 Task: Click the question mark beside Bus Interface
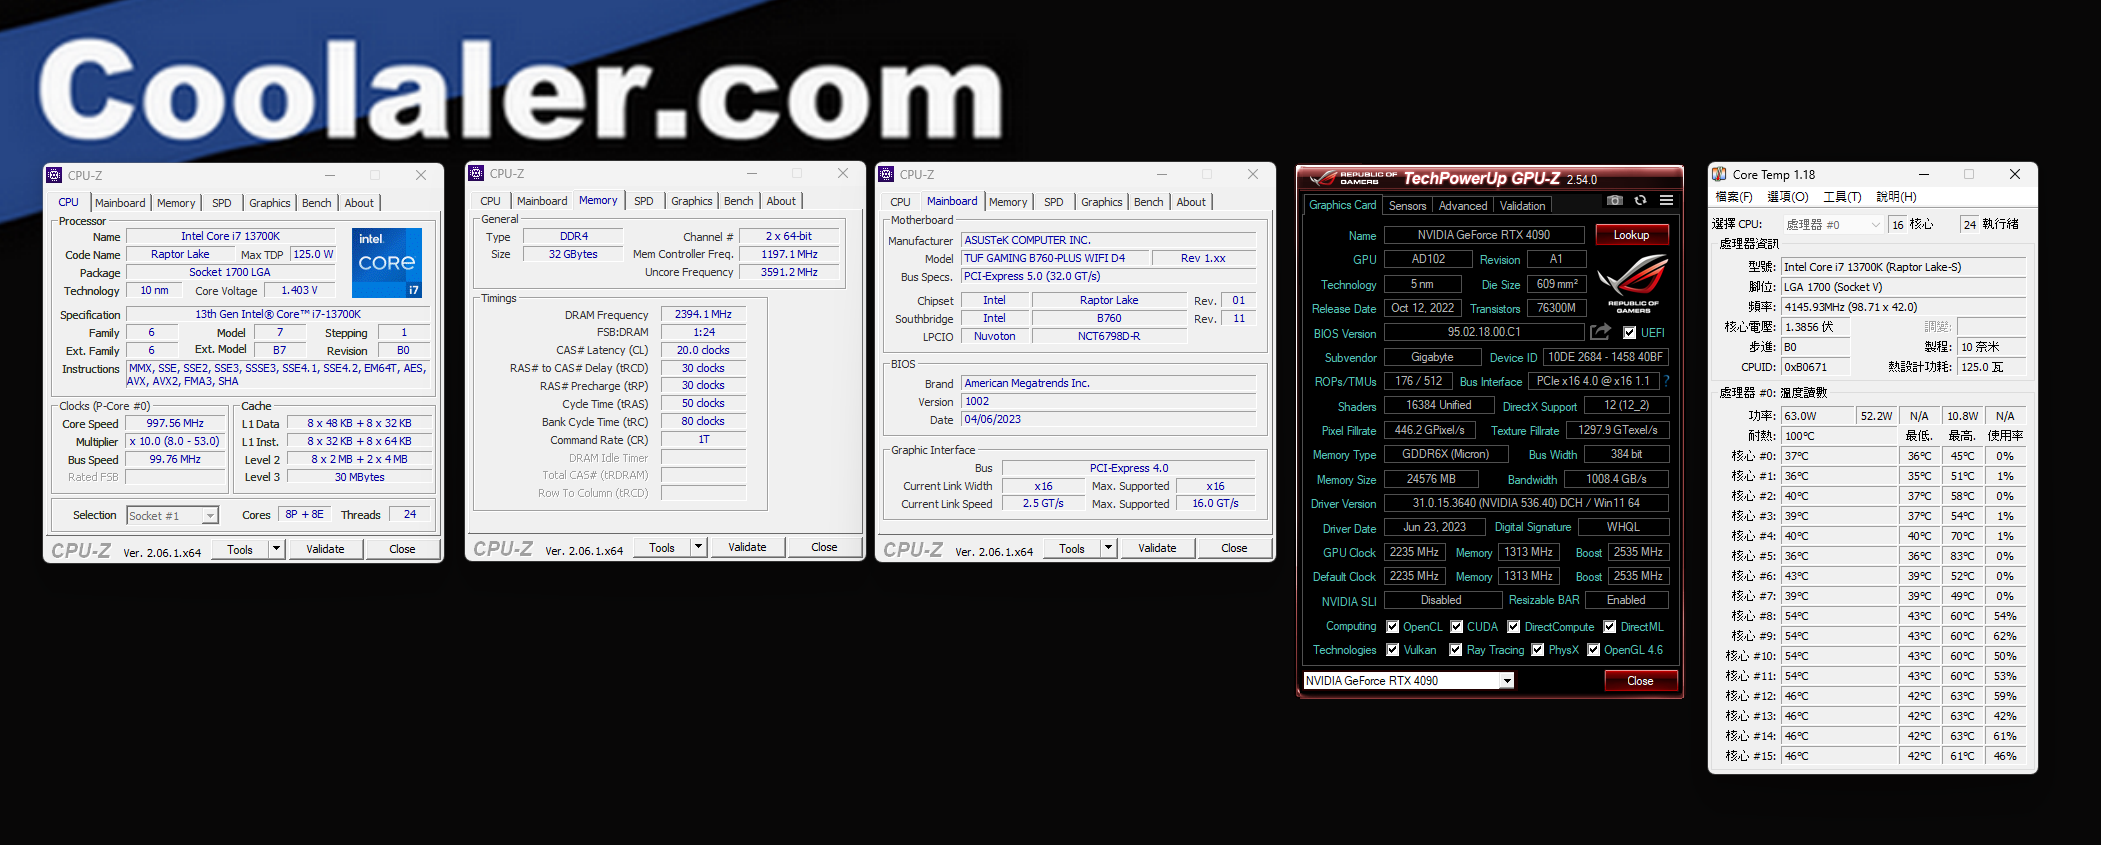point(1667,381)
